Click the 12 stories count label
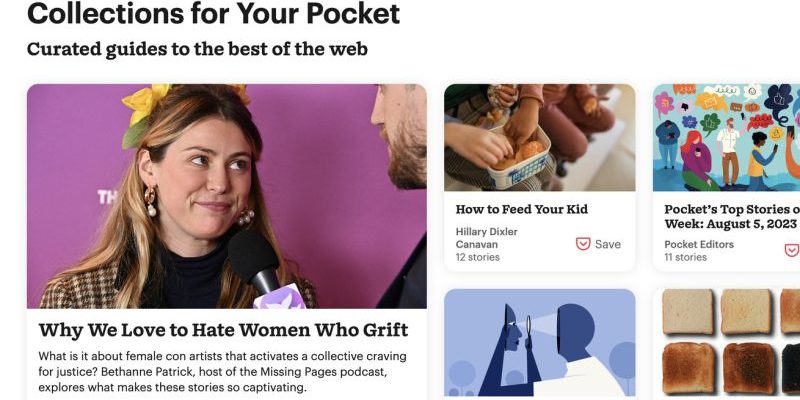 pyautogui.click(x=477, y=257)
